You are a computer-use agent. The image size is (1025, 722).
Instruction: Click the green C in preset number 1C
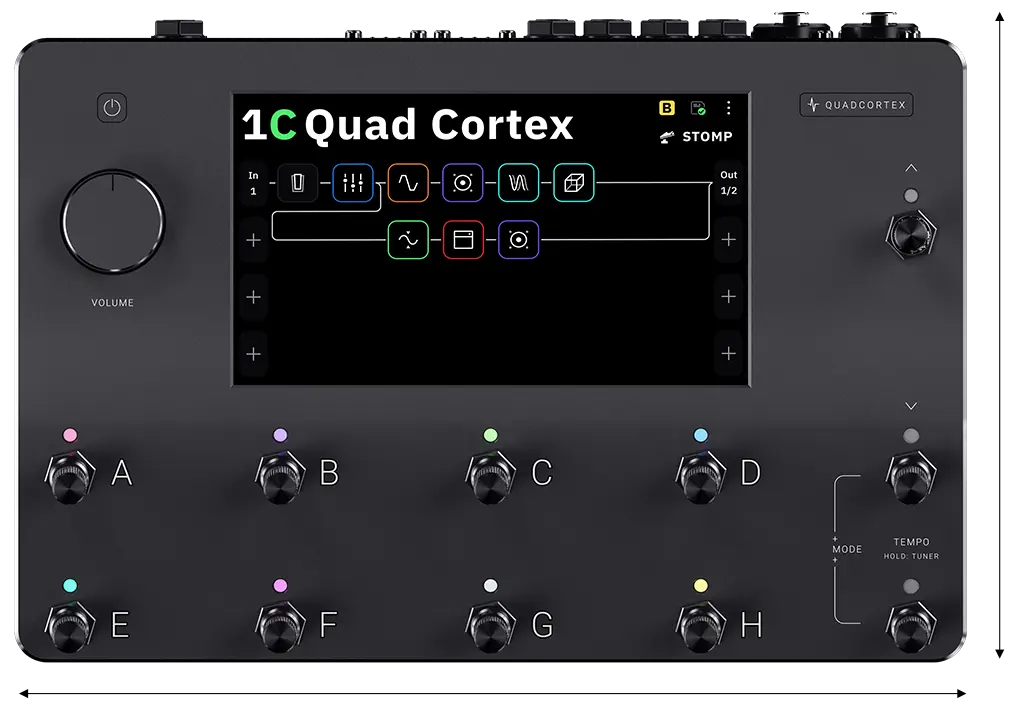click(283, 124)
